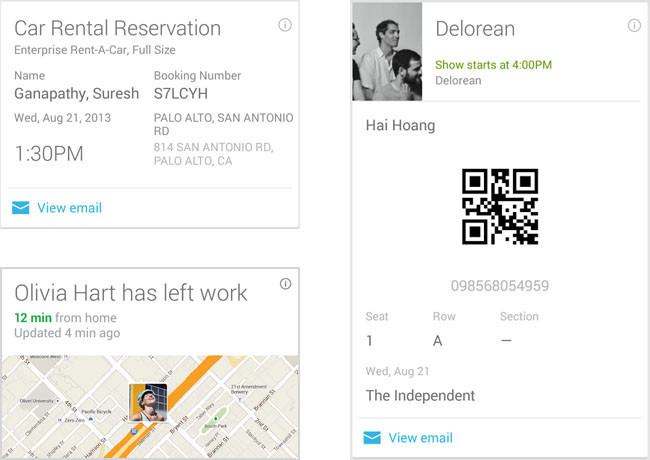Tap the QR code on the ticket
This screenshot has width=650, height=460.
point(500,206)
